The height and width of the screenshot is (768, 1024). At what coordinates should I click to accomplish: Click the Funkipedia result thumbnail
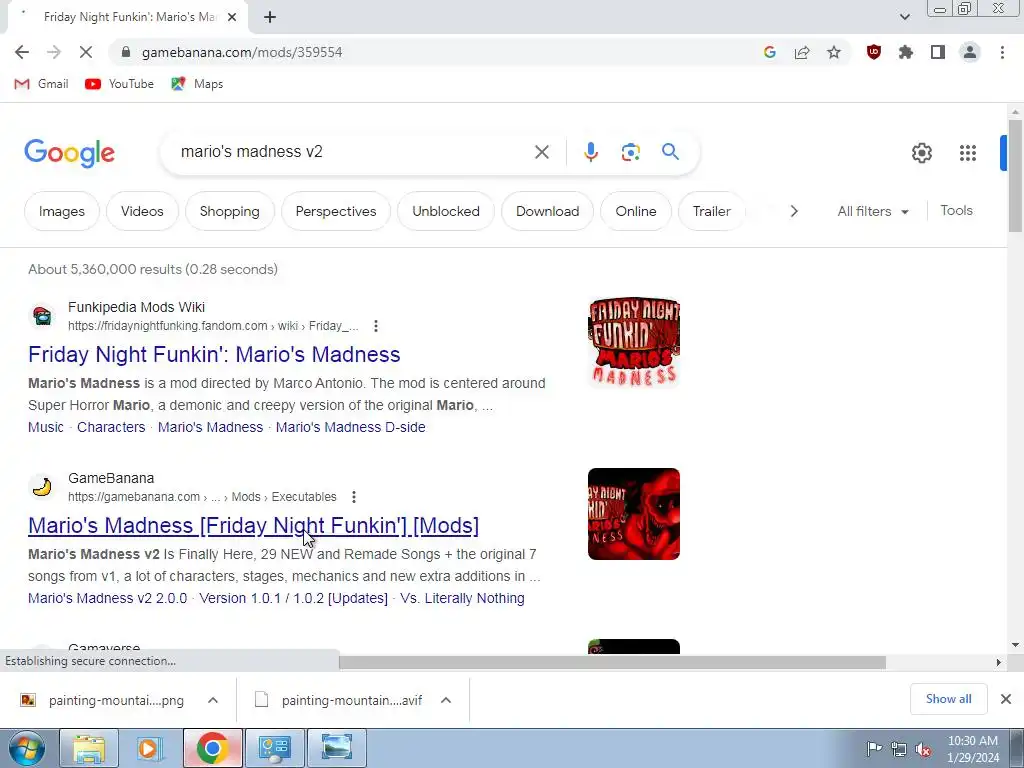(633, 343)
